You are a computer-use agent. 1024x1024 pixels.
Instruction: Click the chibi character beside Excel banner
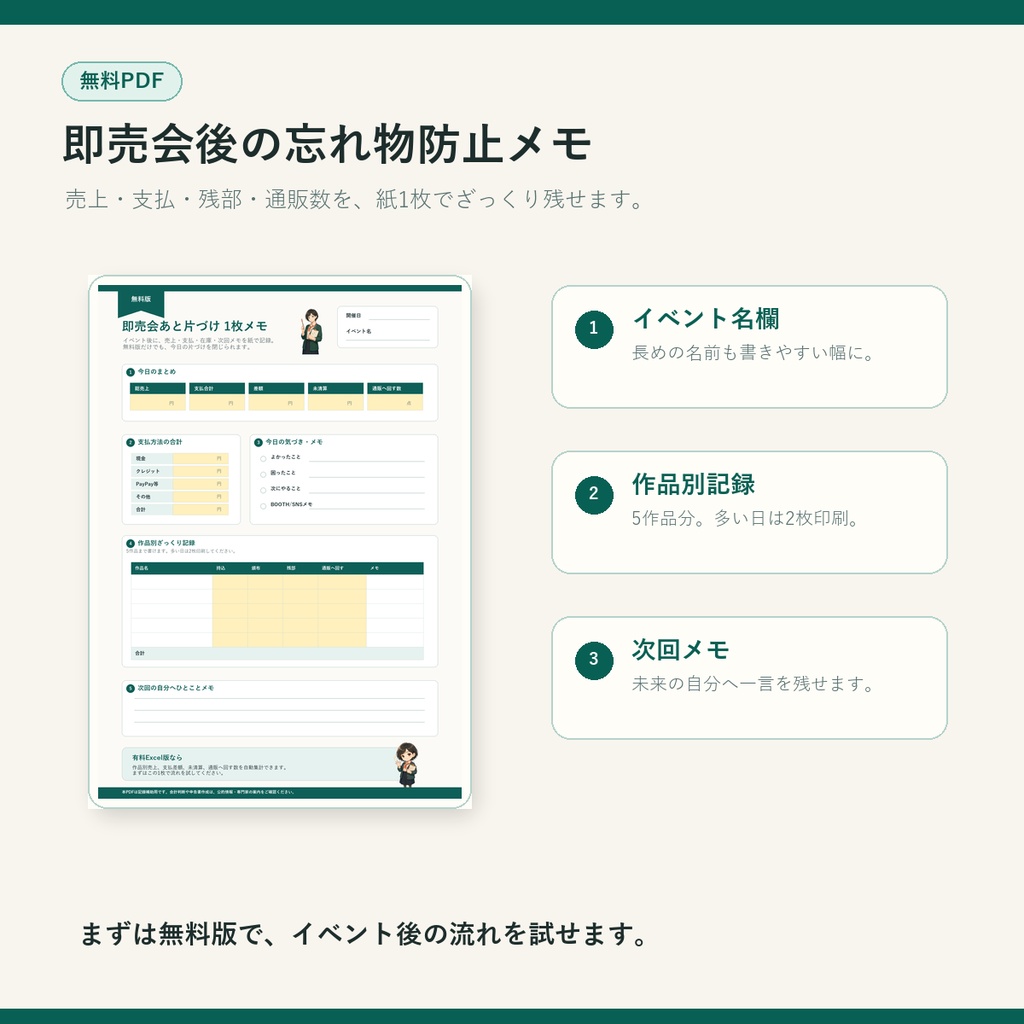tap(408, 765)
